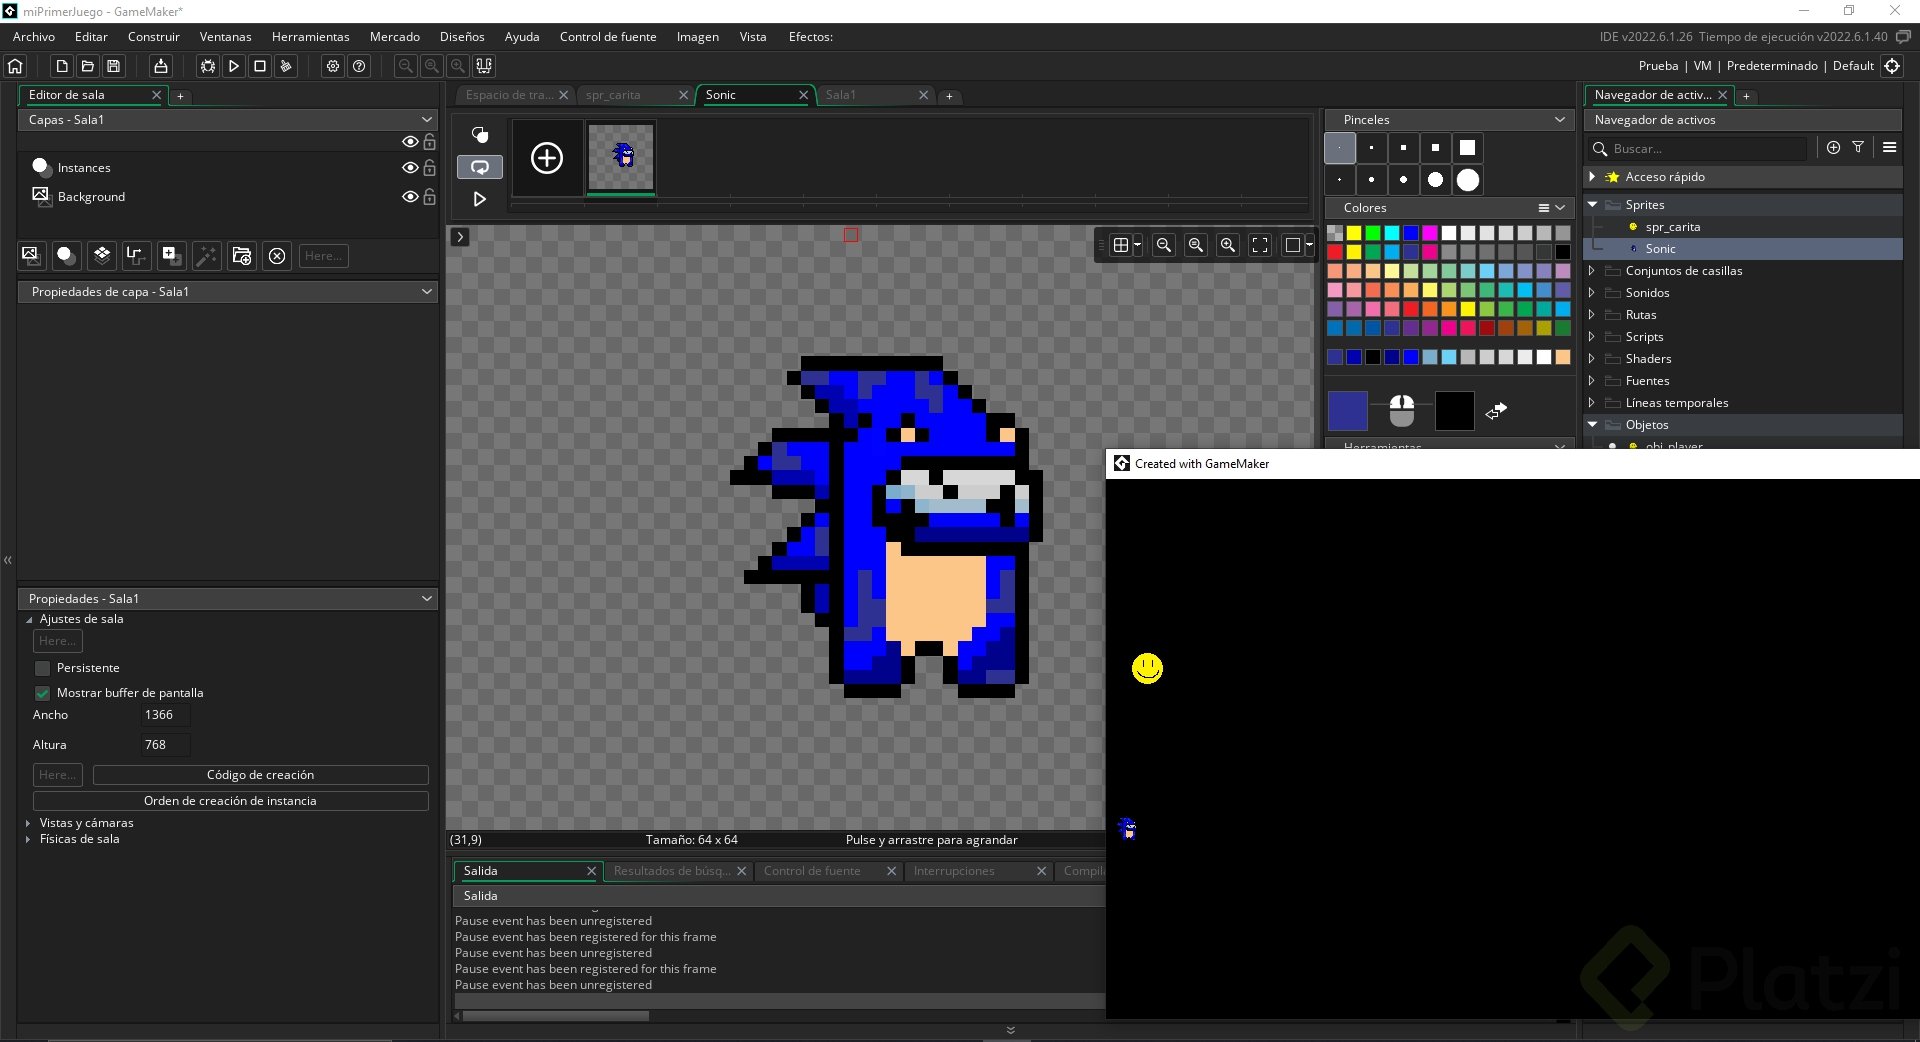
Task: Lock the Instances layer
Action: pyautogui.click(x=429, y=168)
